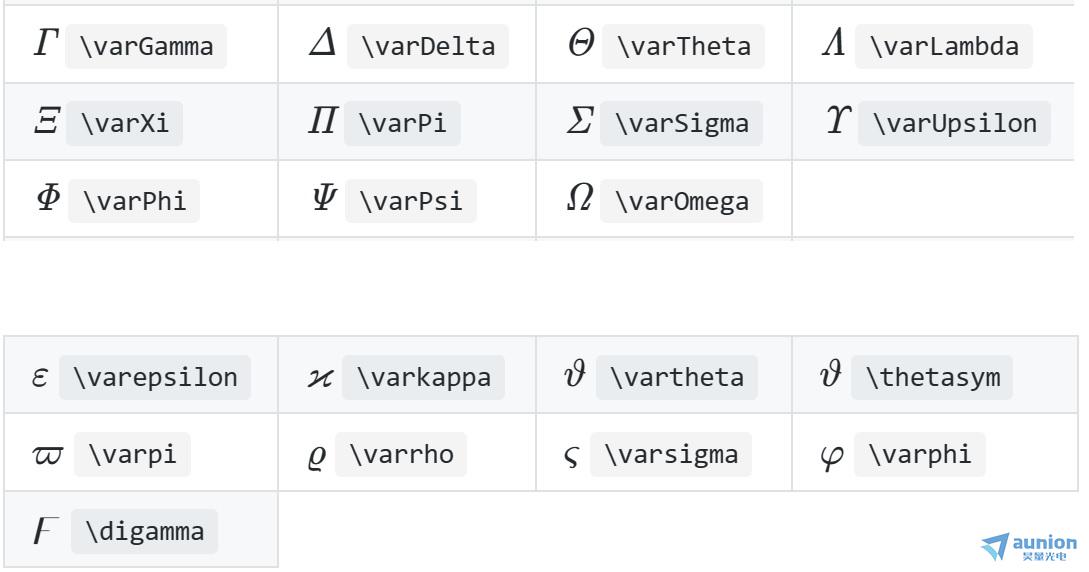Click the italic Theta symbol glyph

[581, 42]
